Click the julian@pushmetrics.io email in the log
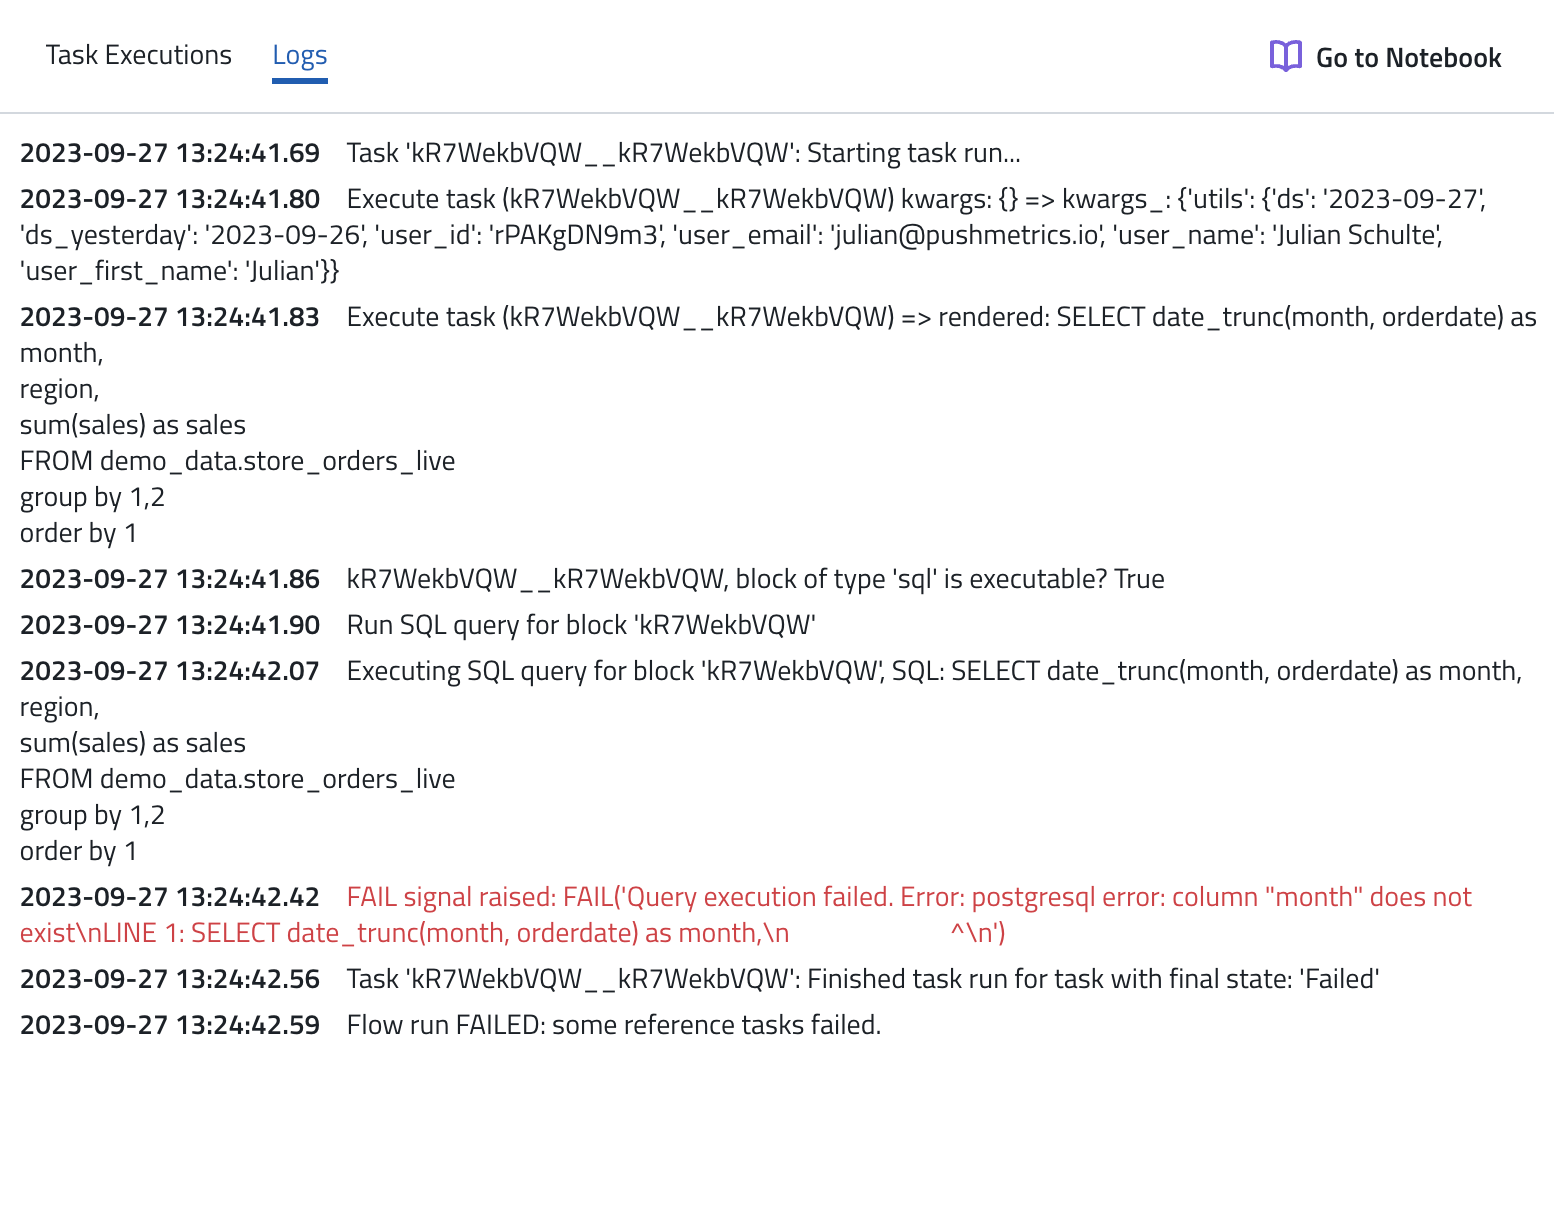This screenshot has width=1554, height=1220. pyautogui.click(x=964, y=235)
